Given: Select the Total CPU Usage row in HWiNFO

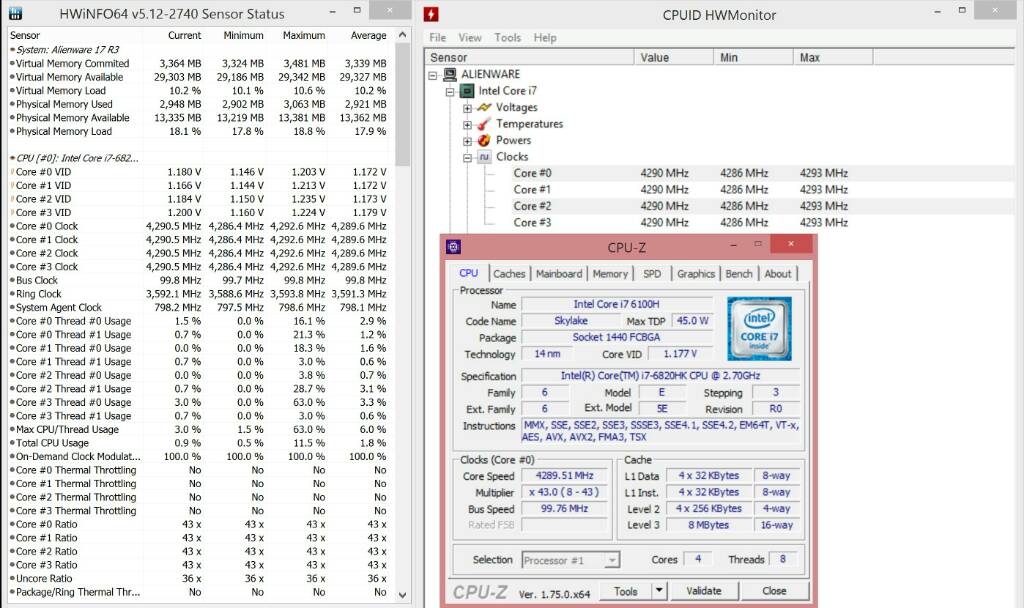Looking at the screenshot, I should (199, 443).
